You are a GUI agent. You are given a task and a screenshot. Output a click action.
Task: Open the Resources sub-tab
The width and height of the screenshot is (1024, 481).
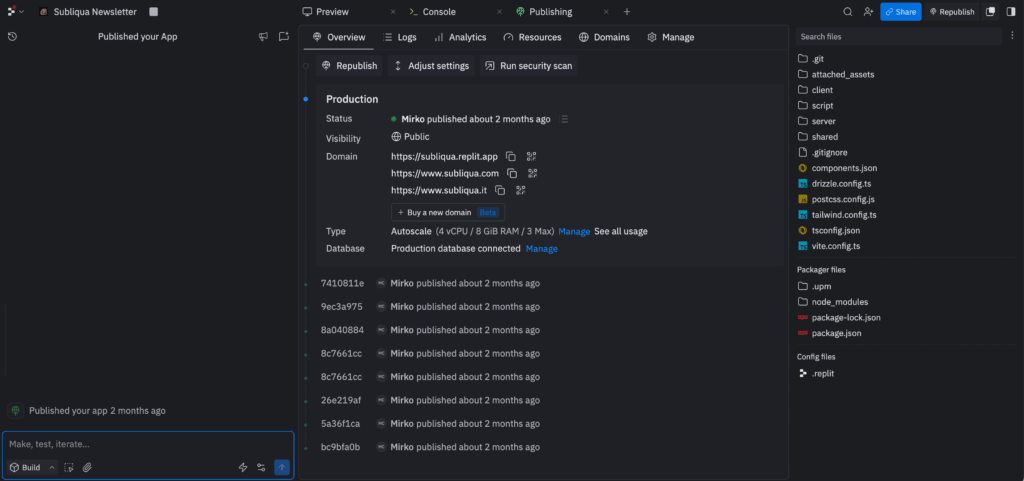532,37
